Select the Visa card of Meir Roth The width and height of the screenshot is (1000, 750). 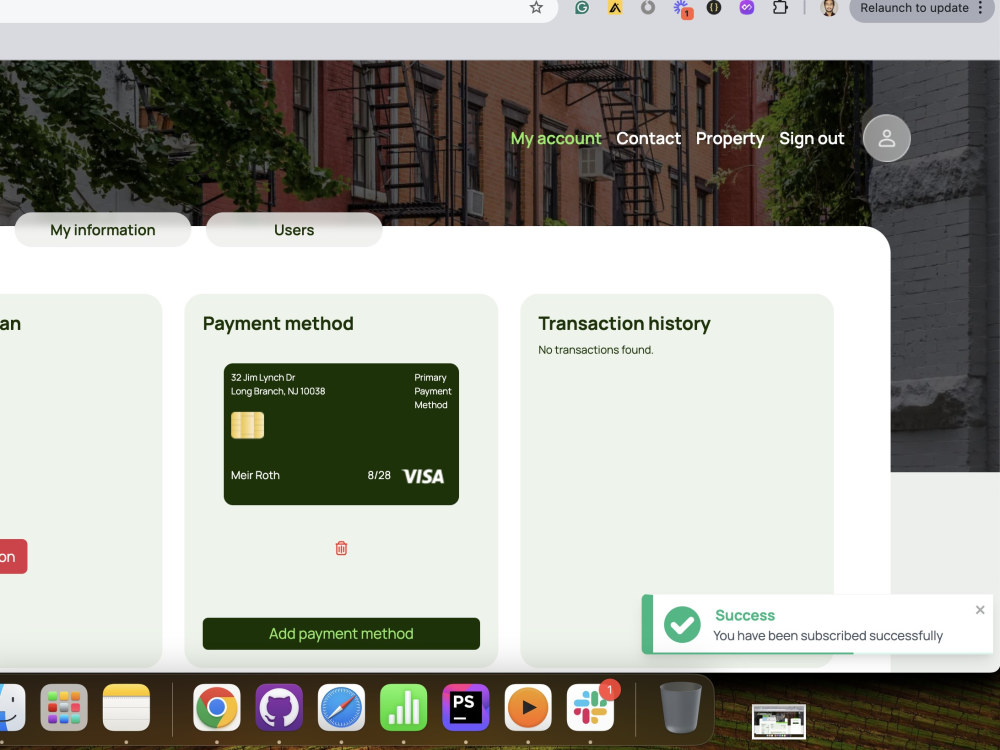click(341, 434)
